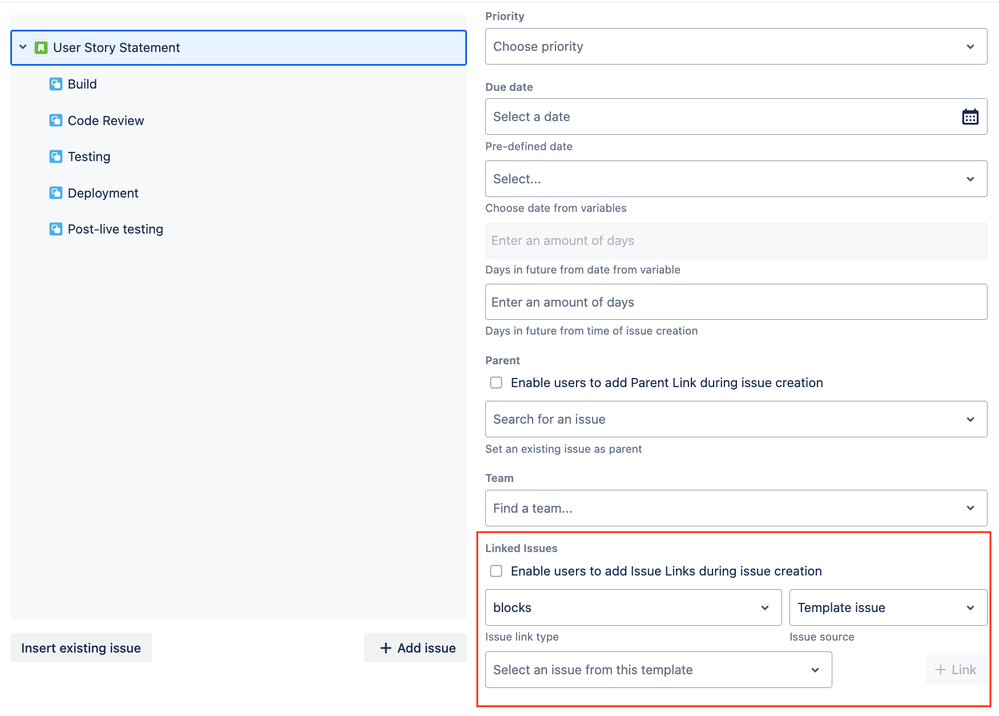The height and width of the screenshot is (716, 999).
Task: Click the Code Review task icon
Action: point(55,120)
